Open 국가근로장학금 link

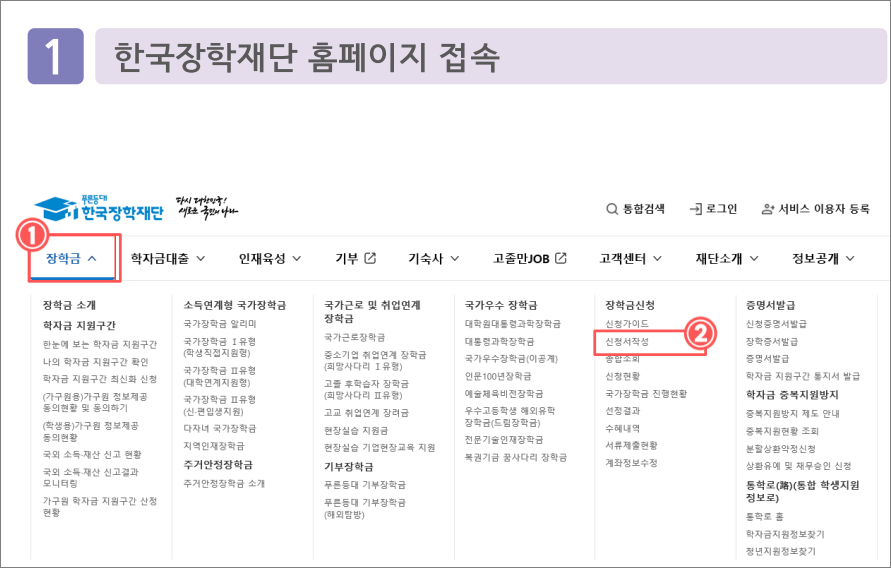point(355,337)
